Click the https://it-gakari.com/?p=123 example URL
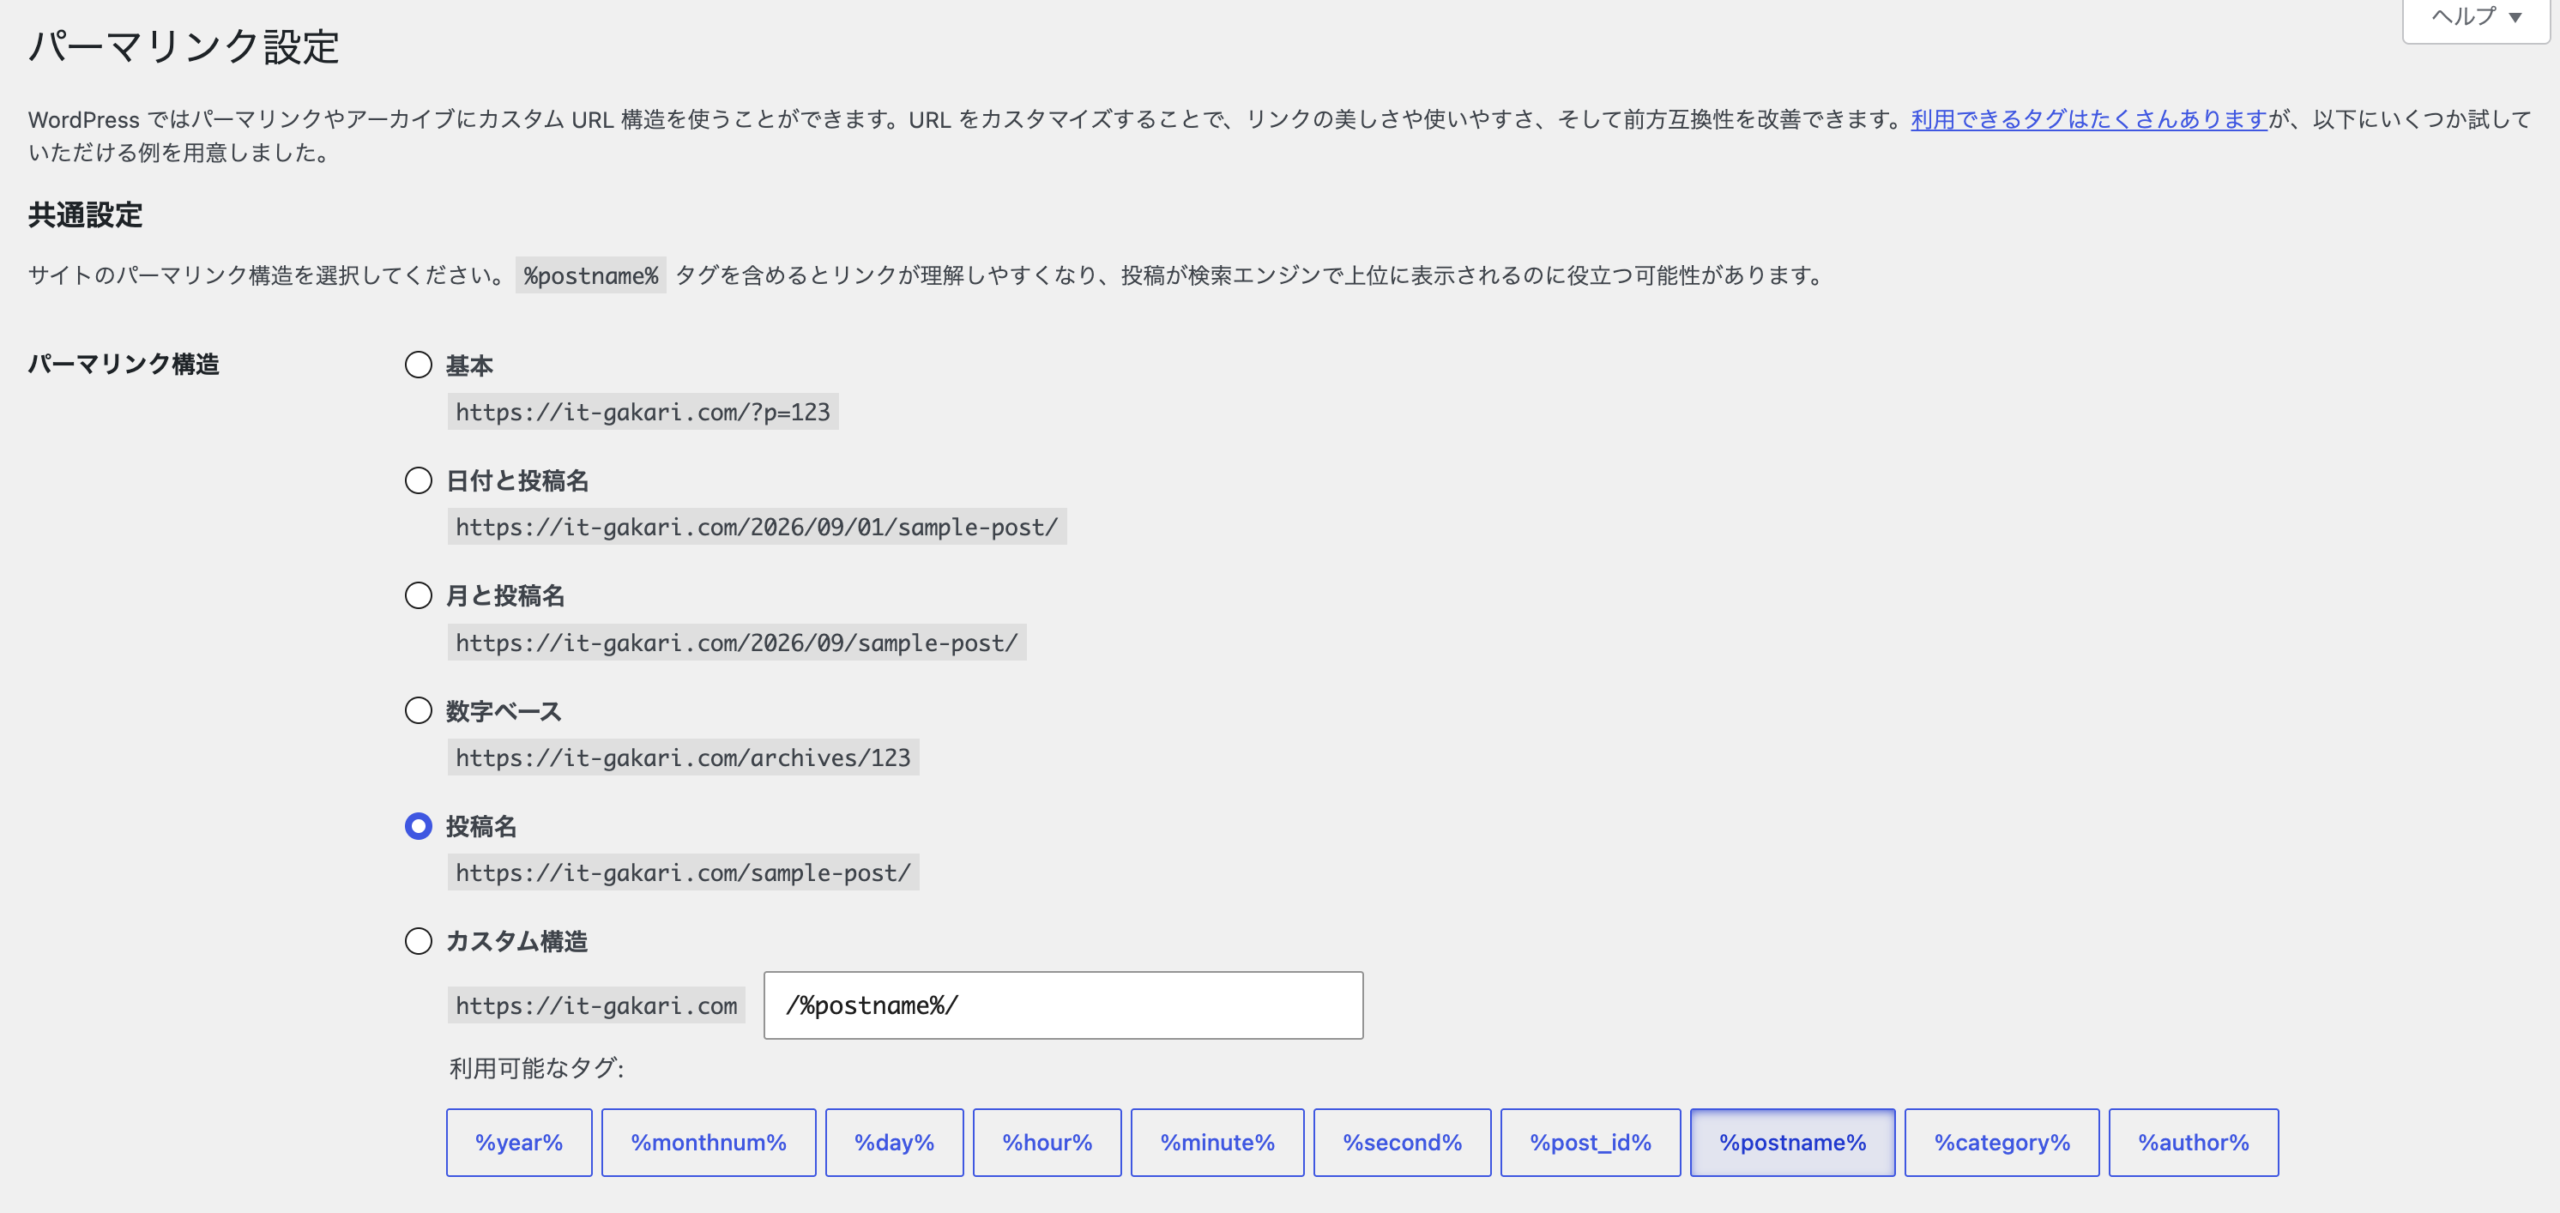This screenshot has height=1213, width=2560. click(x=643, y=412)
